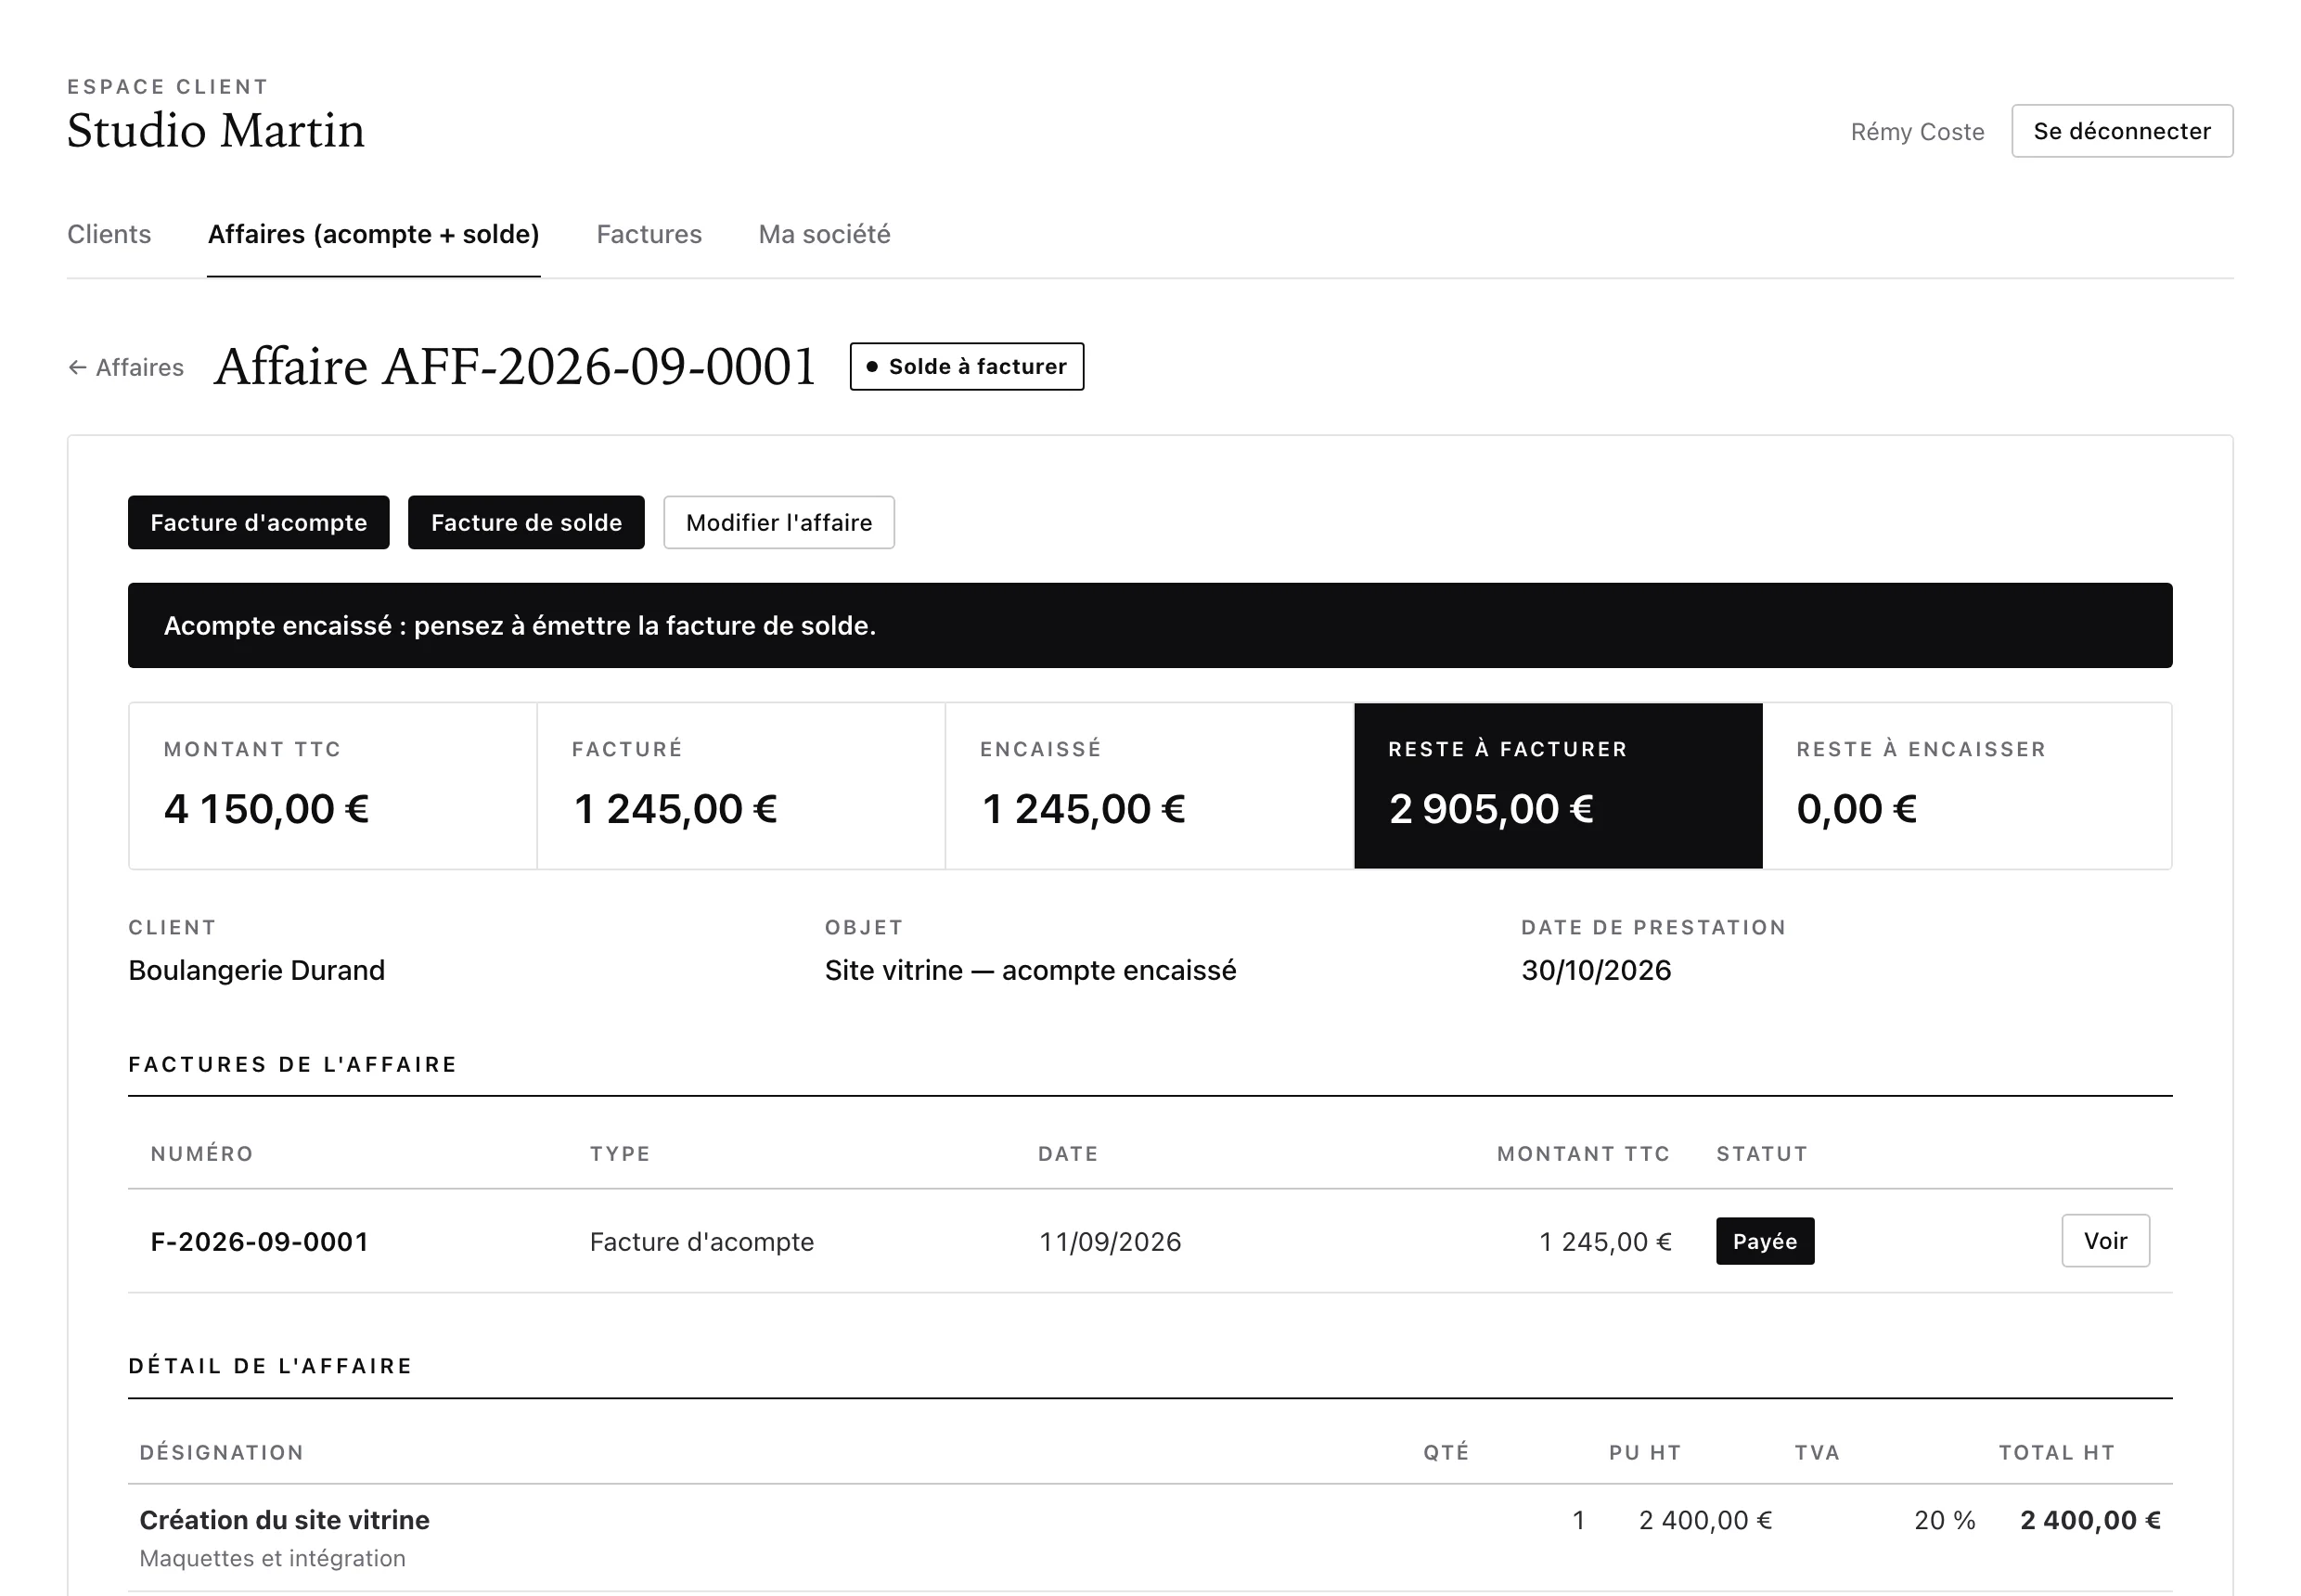
Task: Create a Facture d'acompte
Action: pos(258,522)
